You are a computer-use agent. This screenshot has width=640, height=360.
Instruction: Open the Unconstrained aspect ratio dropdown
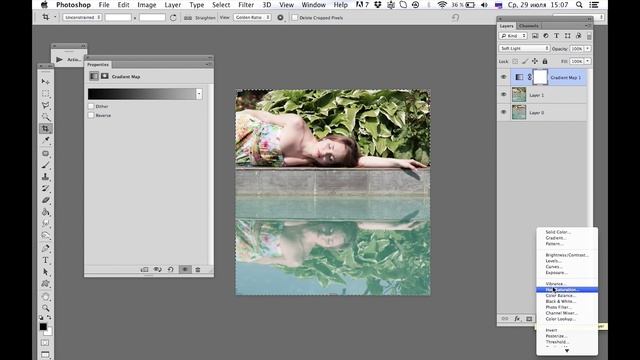click(x=82, y=18)
